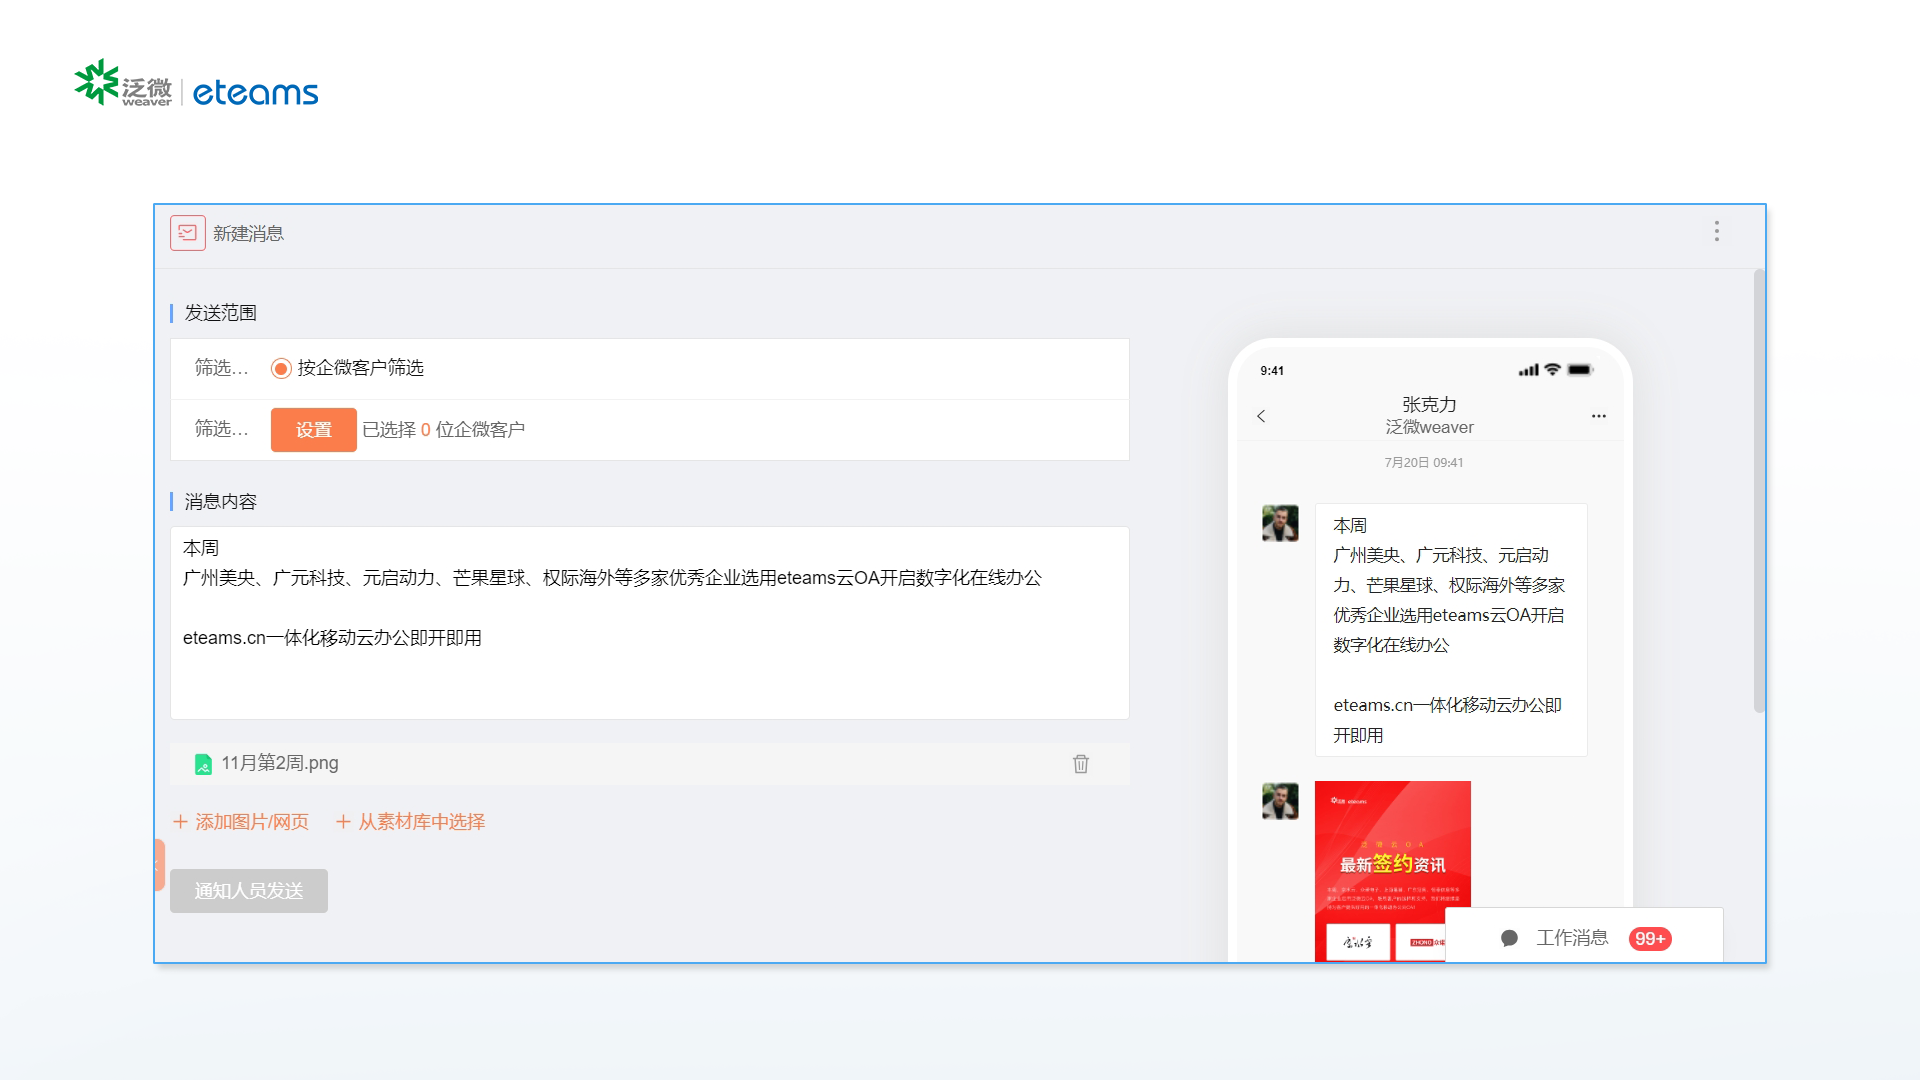Click the orange collapse handle on left edge
The height and width of the screenshot is (1080, 1920).
click(x=160, y=865)
